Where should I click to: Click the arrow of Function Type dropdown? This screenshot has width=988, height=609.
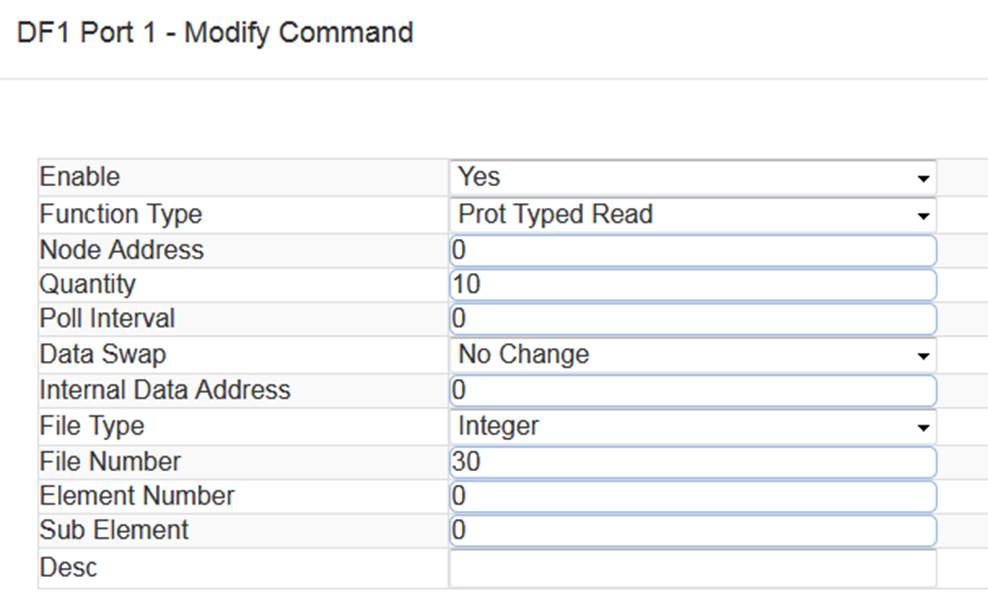click(923, 216)
